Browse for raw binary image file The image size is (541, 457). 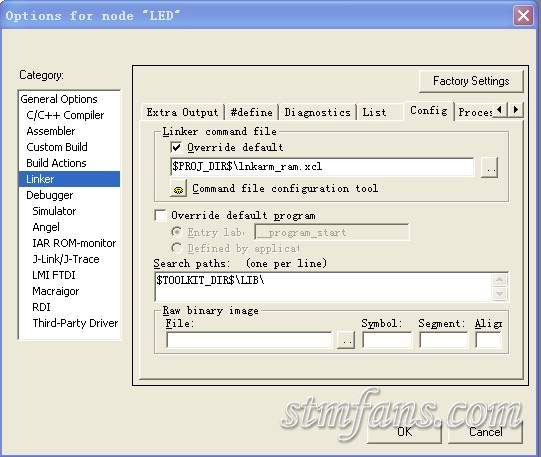pyautogui.click(x=346, y=341)
